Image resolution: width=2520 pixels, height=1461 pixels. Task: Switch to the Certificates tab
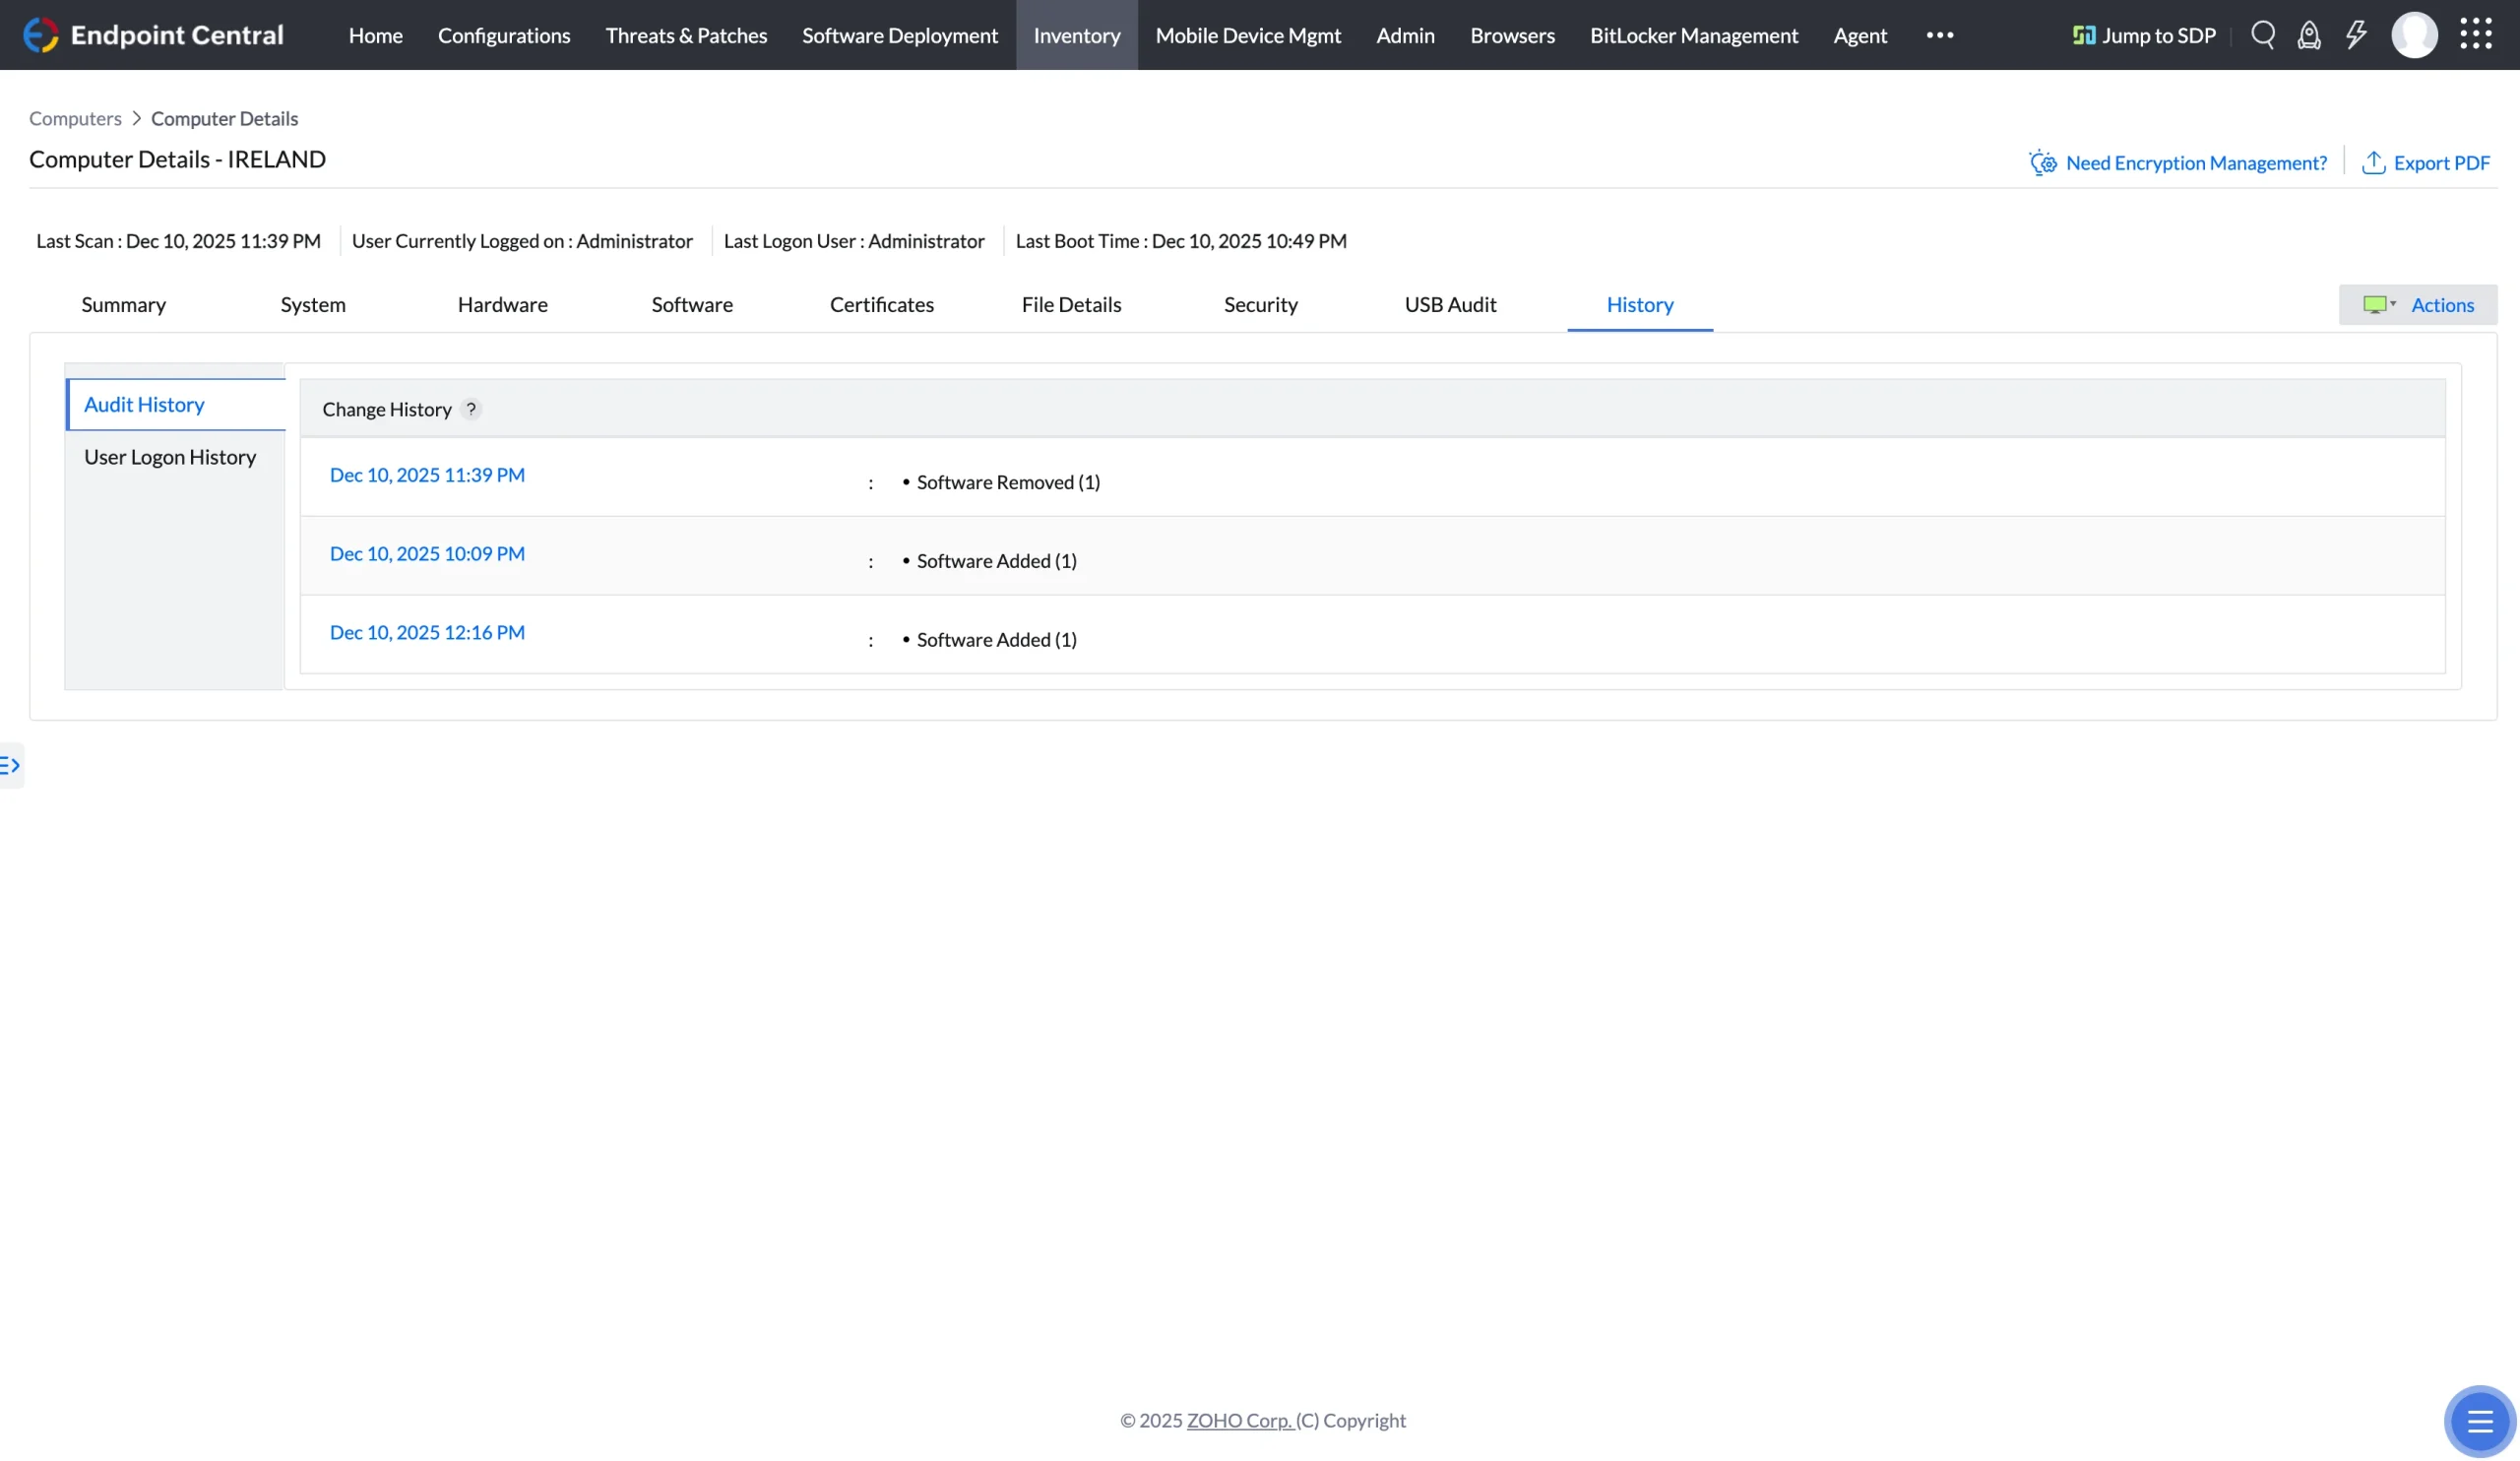point(882,305)
